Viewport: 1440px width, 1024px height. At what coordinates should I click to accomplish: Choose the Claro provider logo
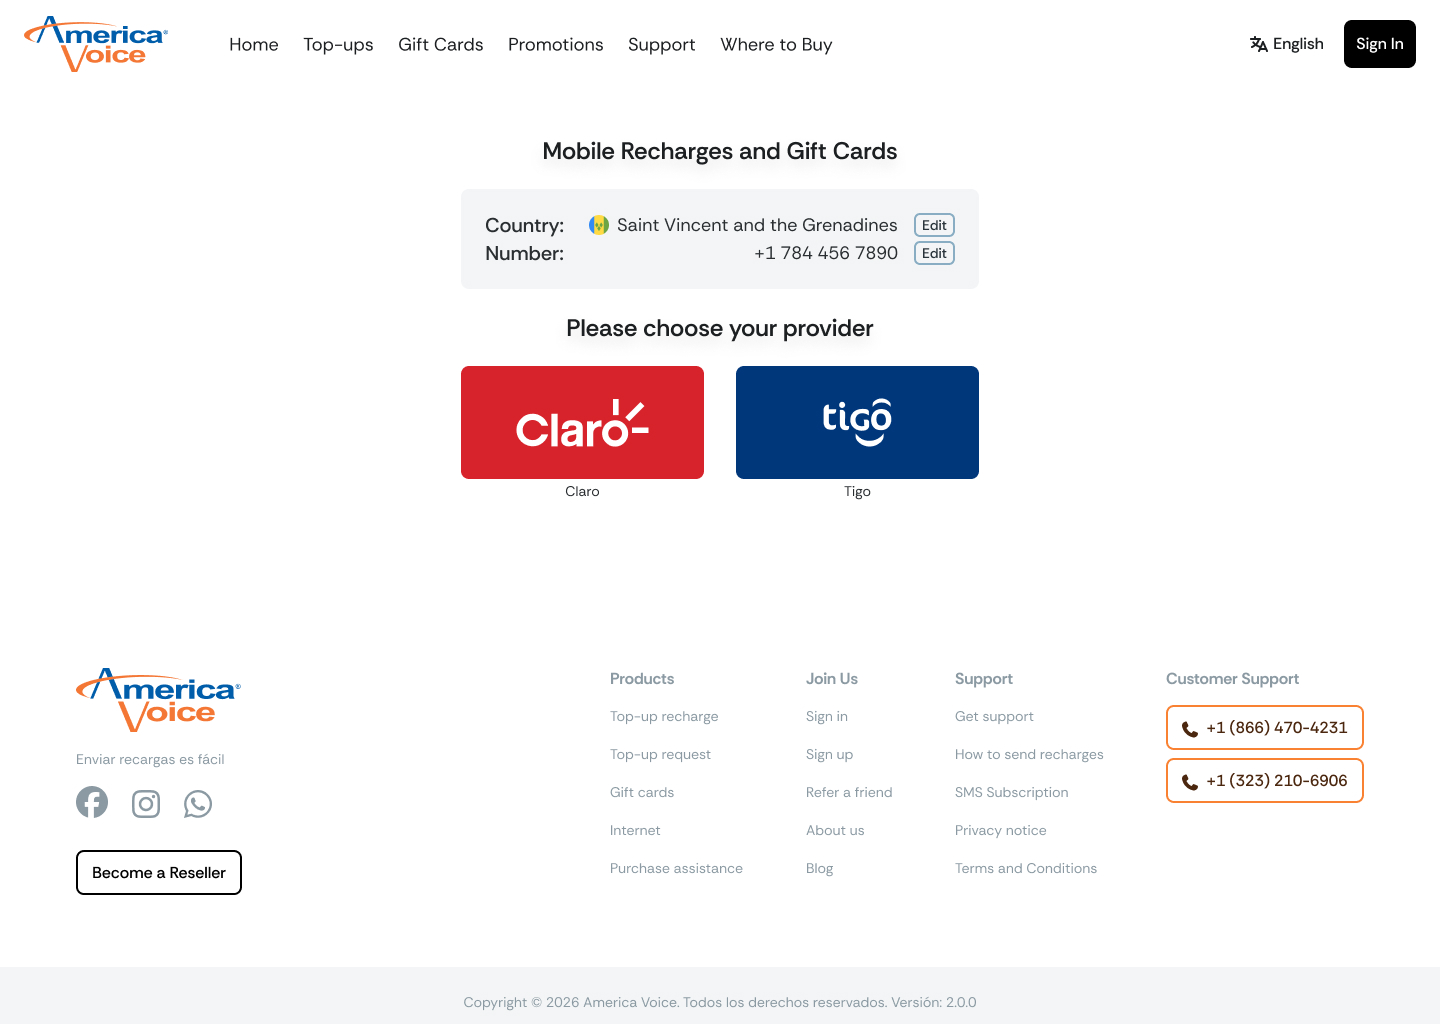[x=582, y=422]
